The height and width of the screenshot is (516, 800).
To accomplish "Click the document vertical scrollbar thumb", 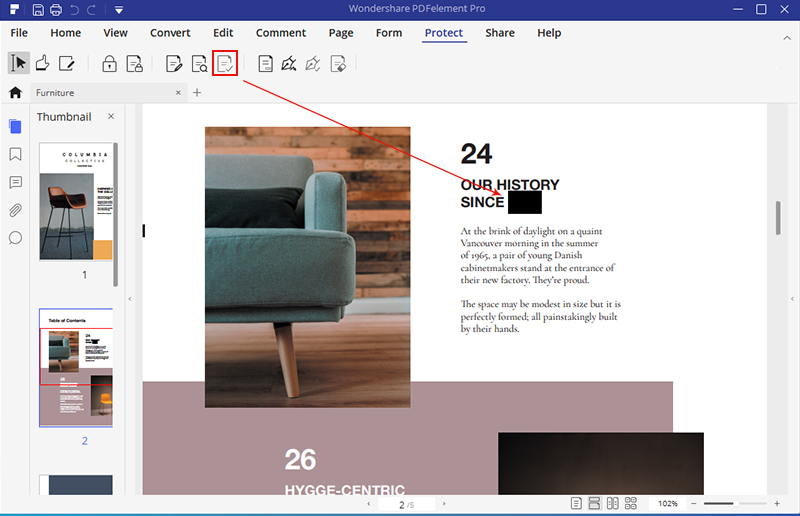I will (x=778, y=217).
